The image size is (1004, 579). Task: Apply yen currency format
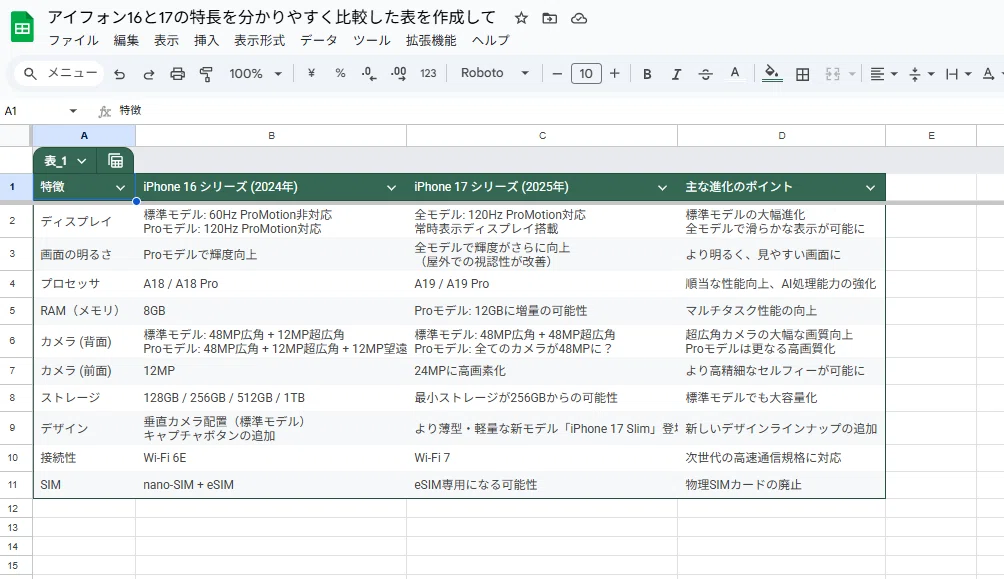[311, 73]
